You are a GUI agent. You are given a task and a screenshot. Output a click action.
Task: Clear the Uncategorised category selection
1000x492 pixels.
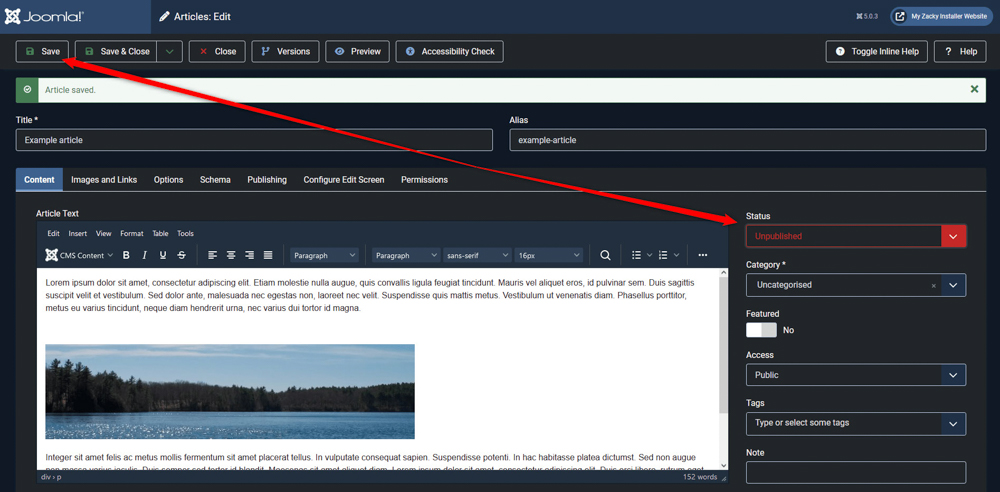[933, 286]
